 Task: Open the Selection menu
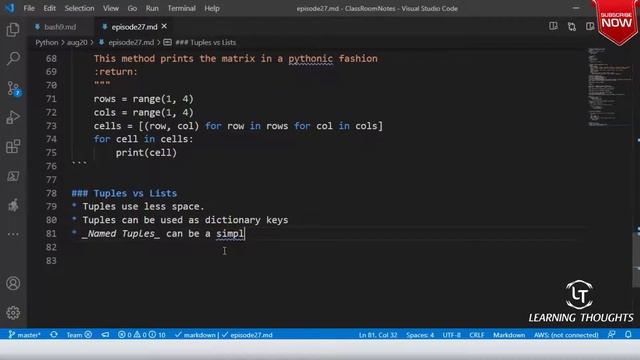[x=79, y=8]
